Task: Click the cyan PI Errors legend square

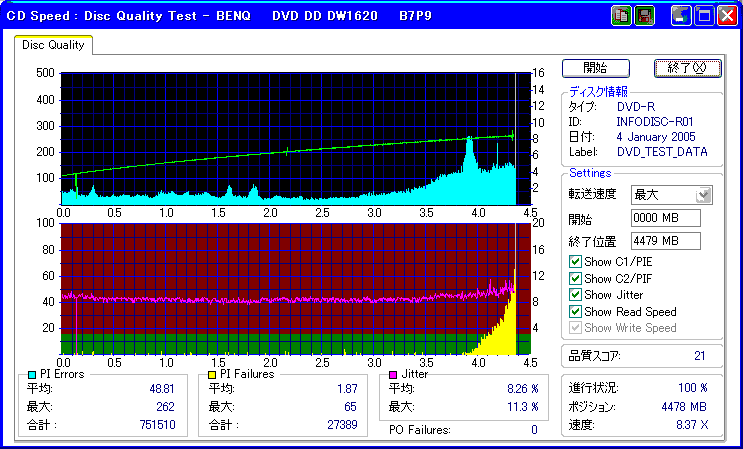Action: pyautogui.click(x=32, y=375)
